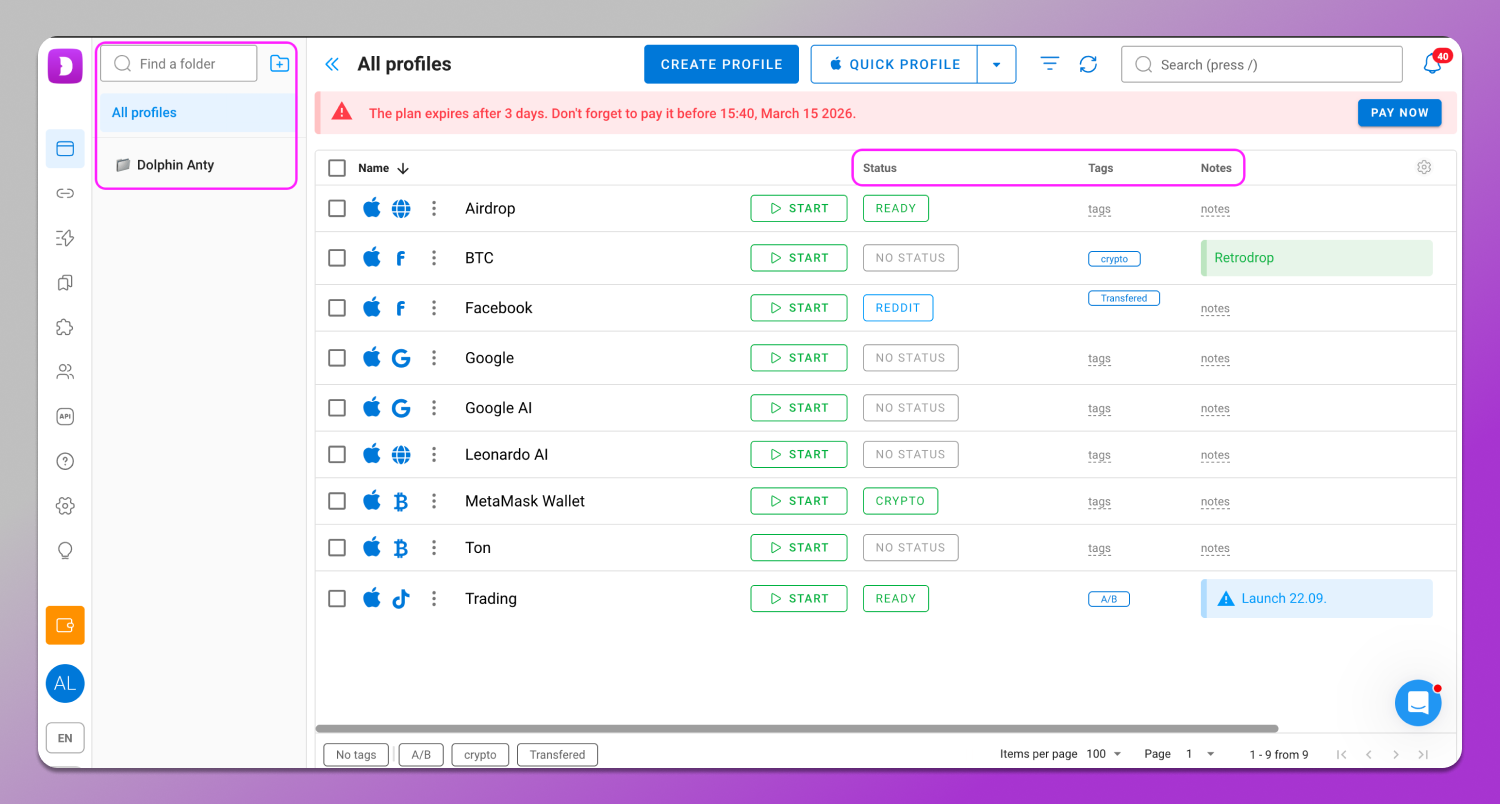
Task: Open the table column settings gear
Action: click(x=1424, y=168)
